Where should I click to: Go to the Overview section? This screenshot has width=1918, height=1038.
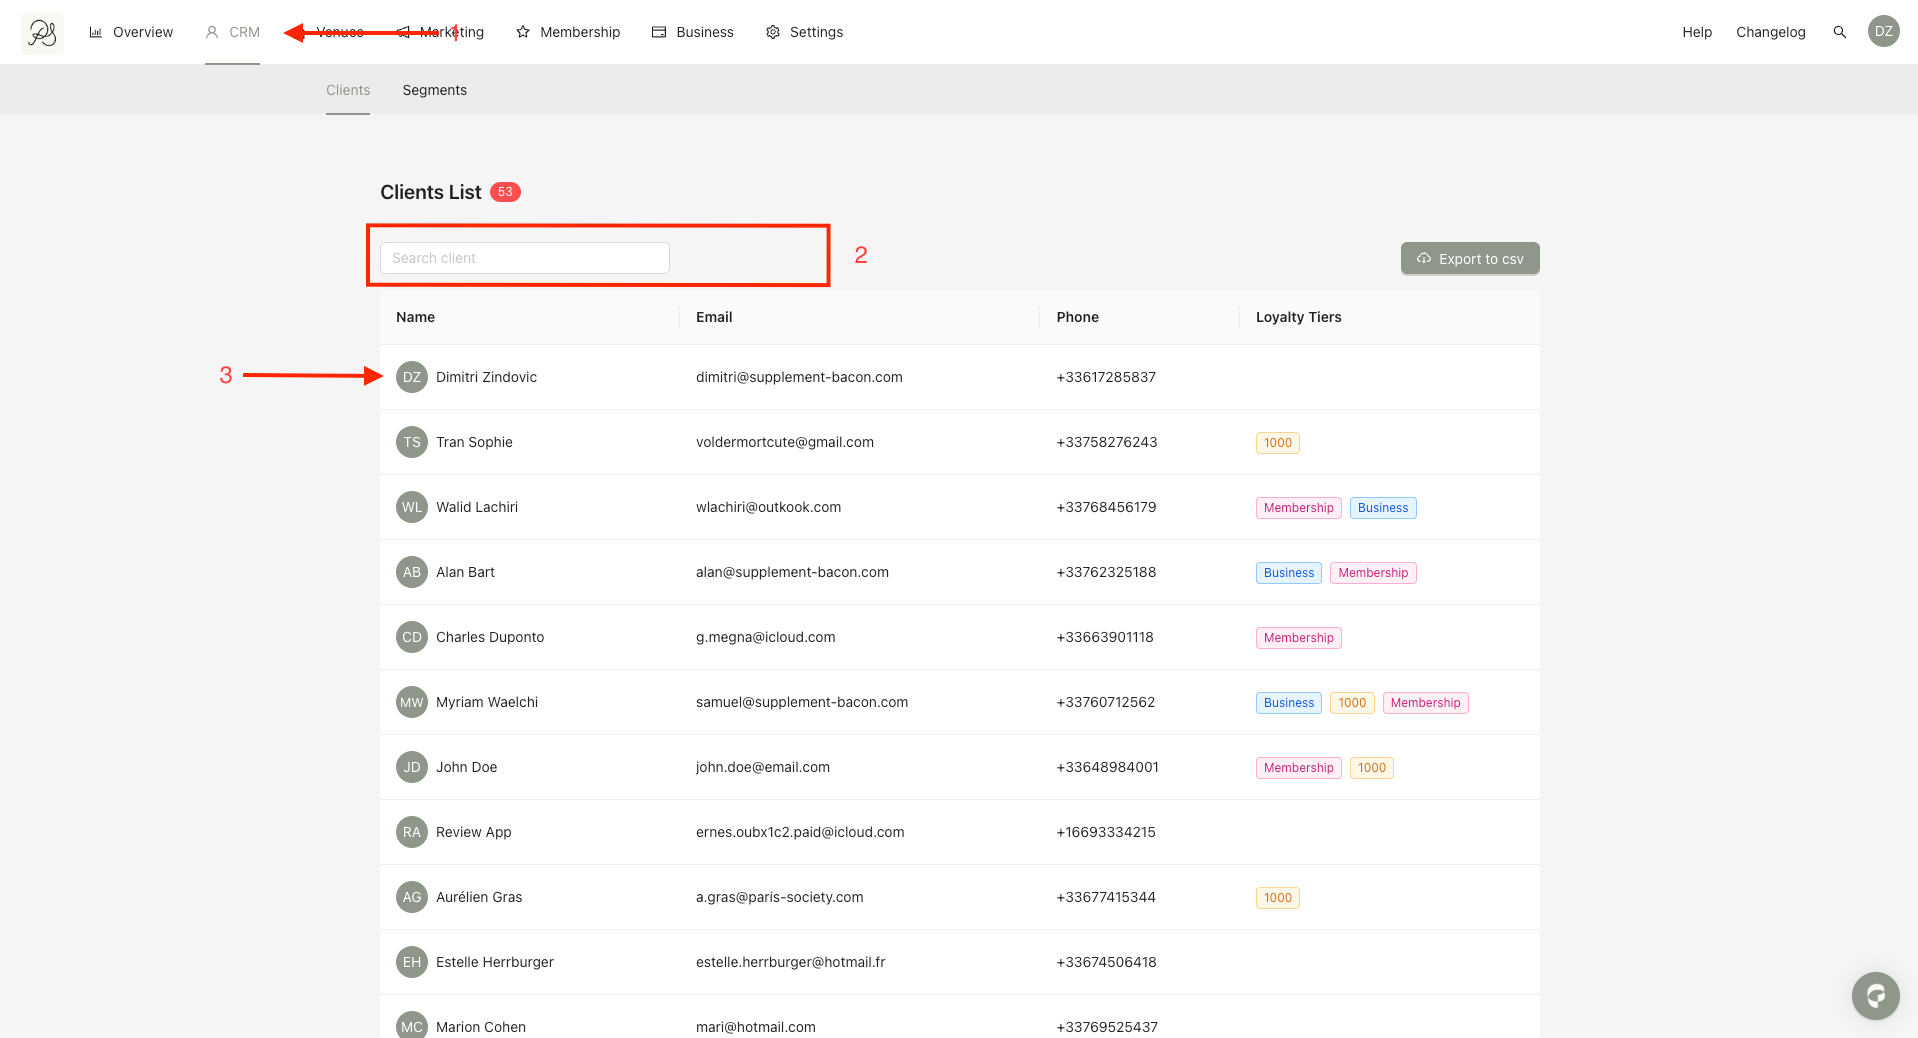pyautogui.click(x=131, y=32)
